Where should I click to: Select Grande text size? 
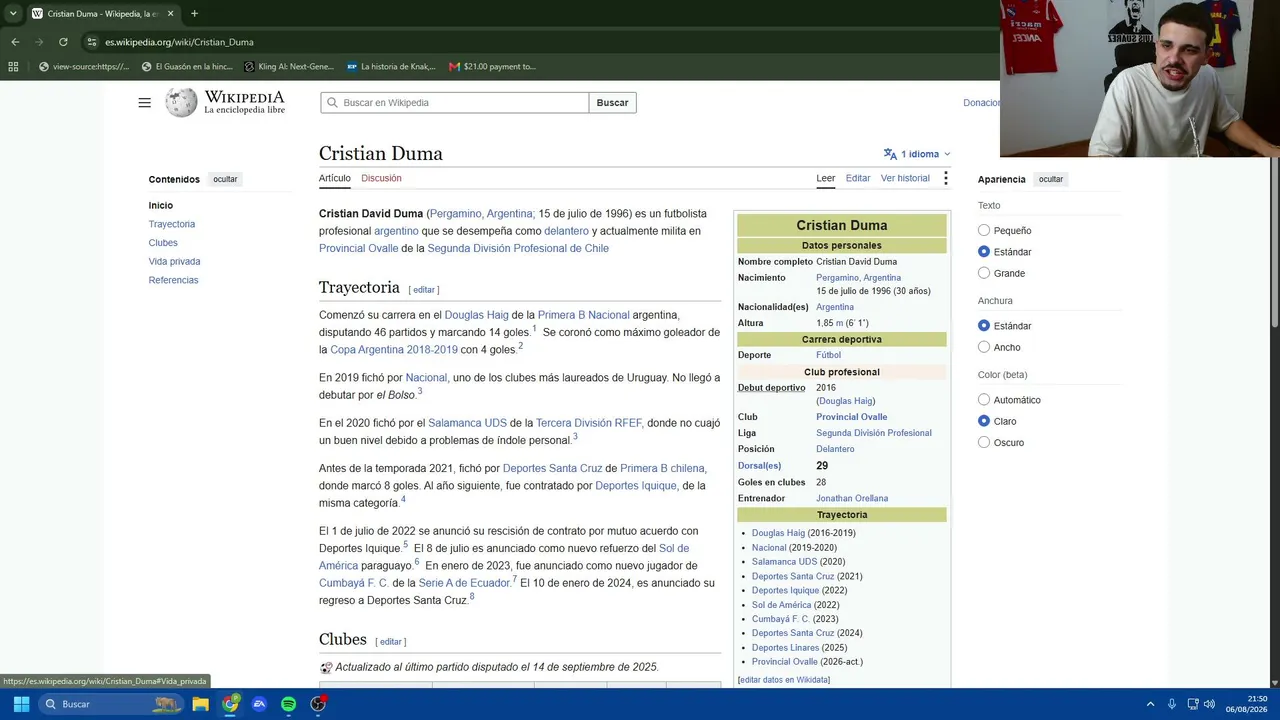[984, 273]
